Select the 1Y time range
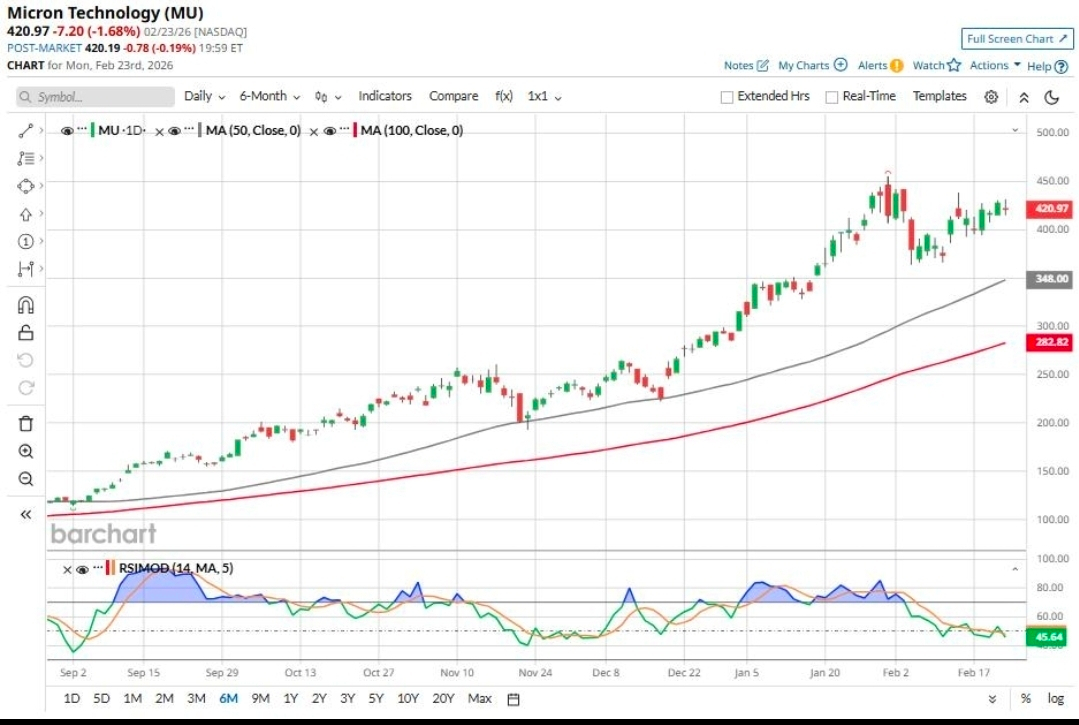 (290, 698)
